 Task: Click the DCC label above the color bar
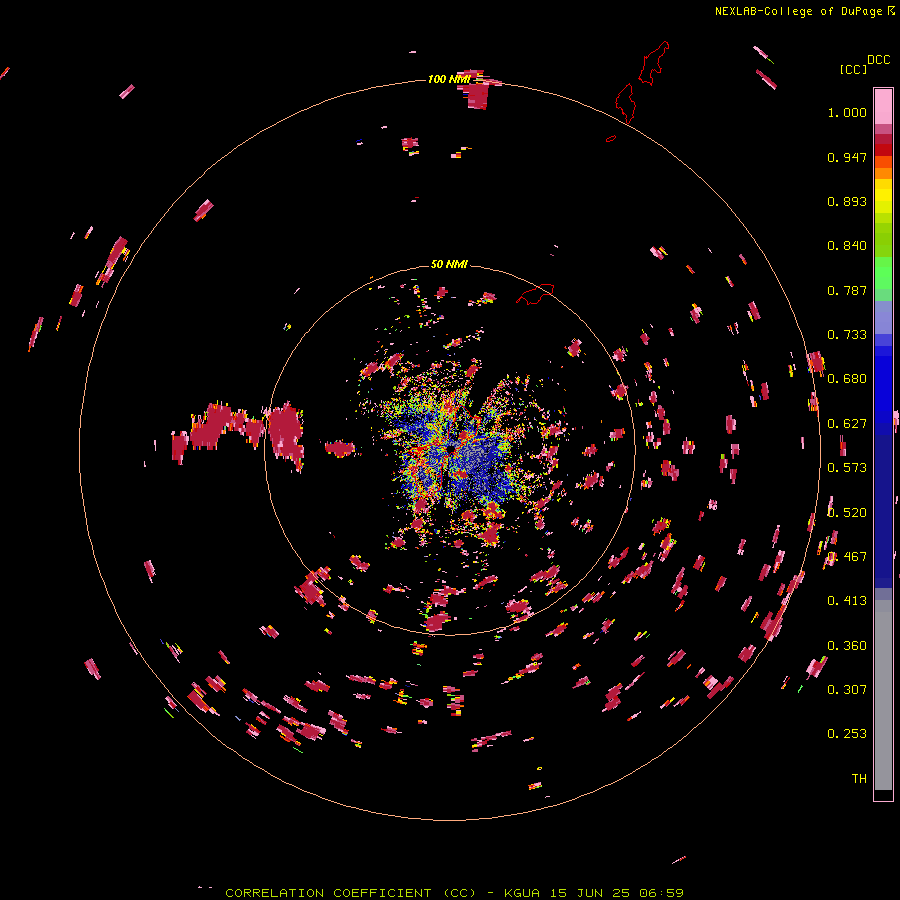pos(878,60)
